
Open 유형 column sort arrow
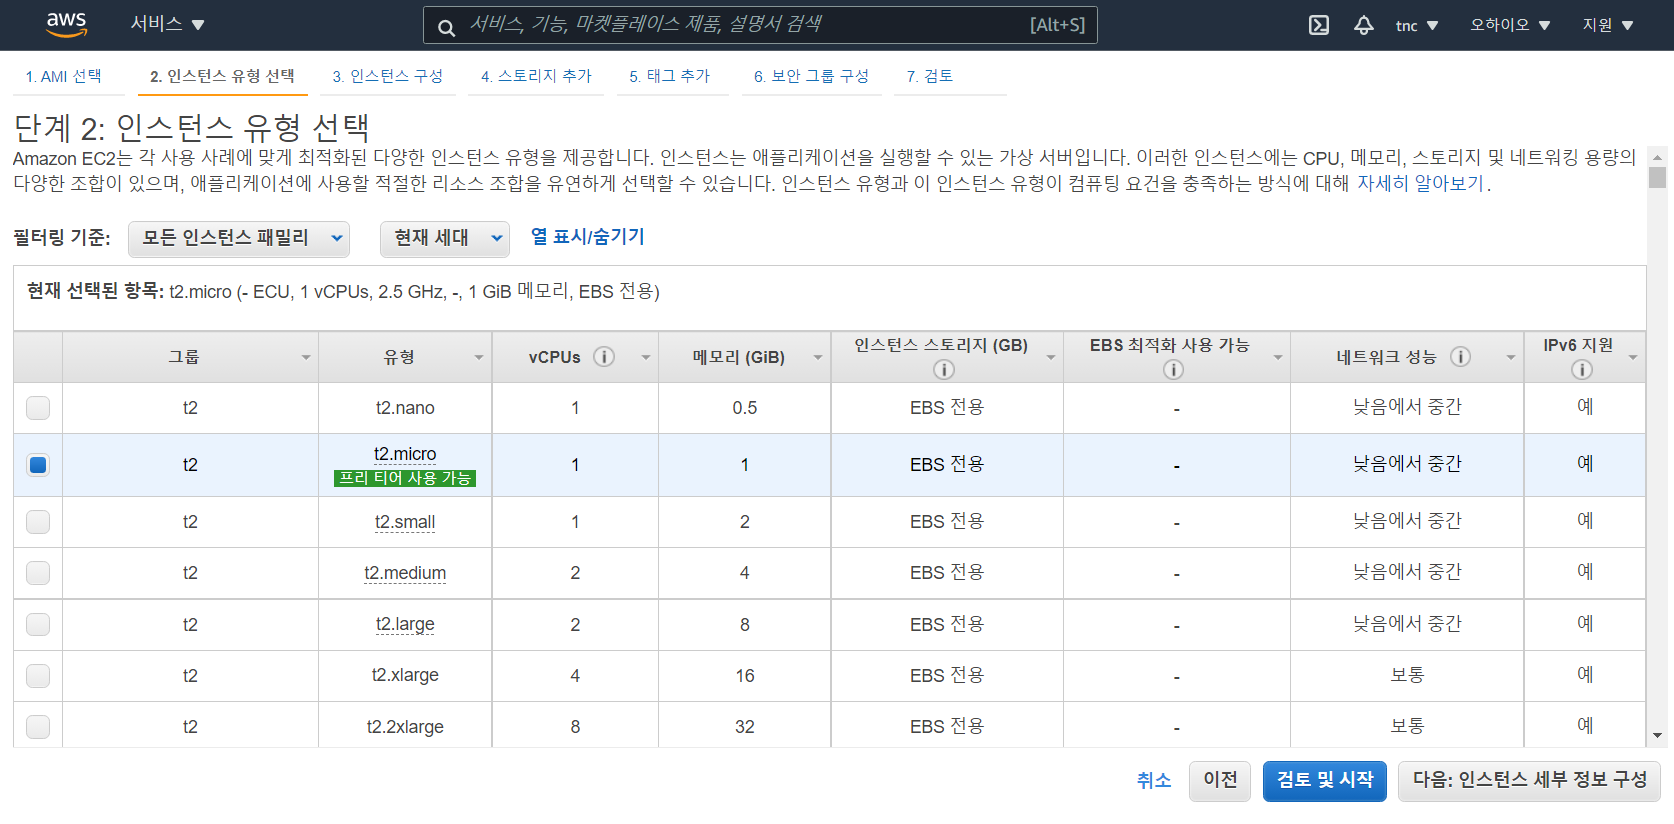point(479,358)
